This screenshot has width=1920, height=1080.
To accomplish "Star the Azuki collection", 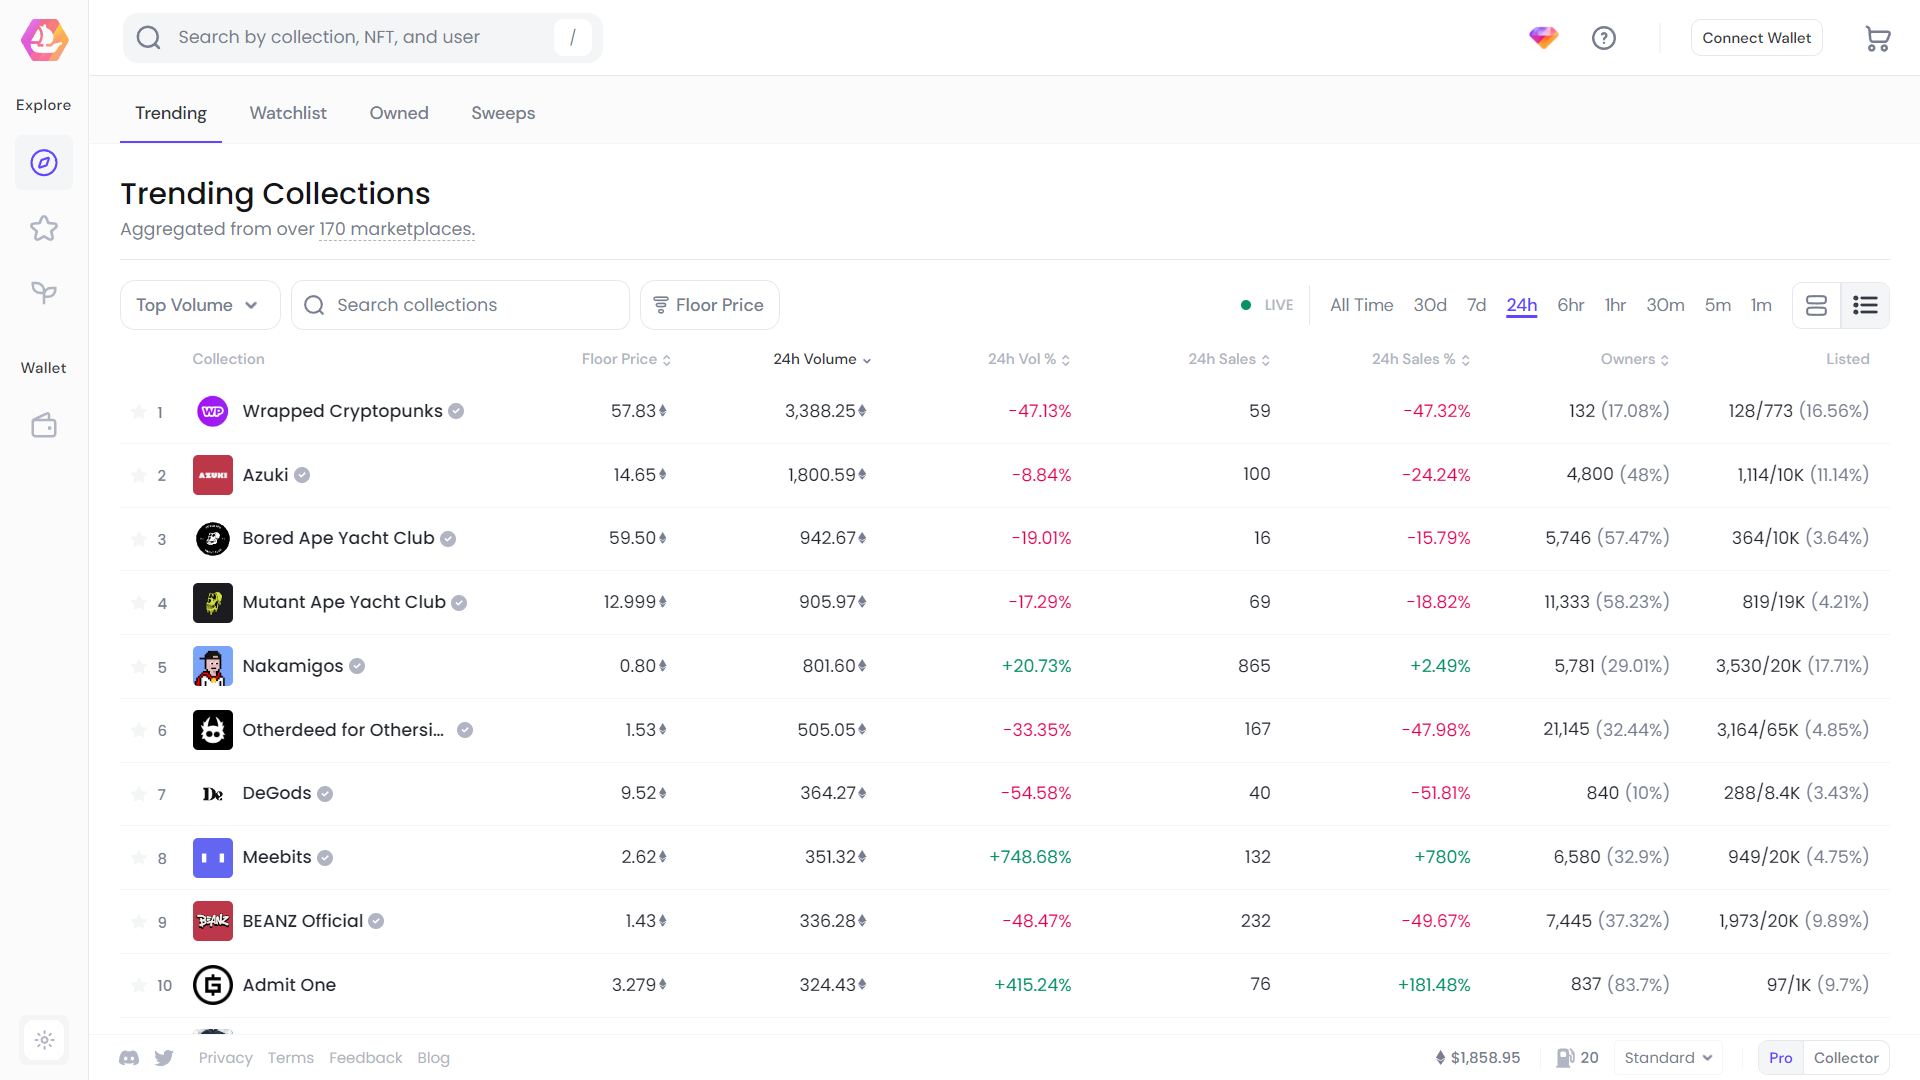I will tap(139, 475).
